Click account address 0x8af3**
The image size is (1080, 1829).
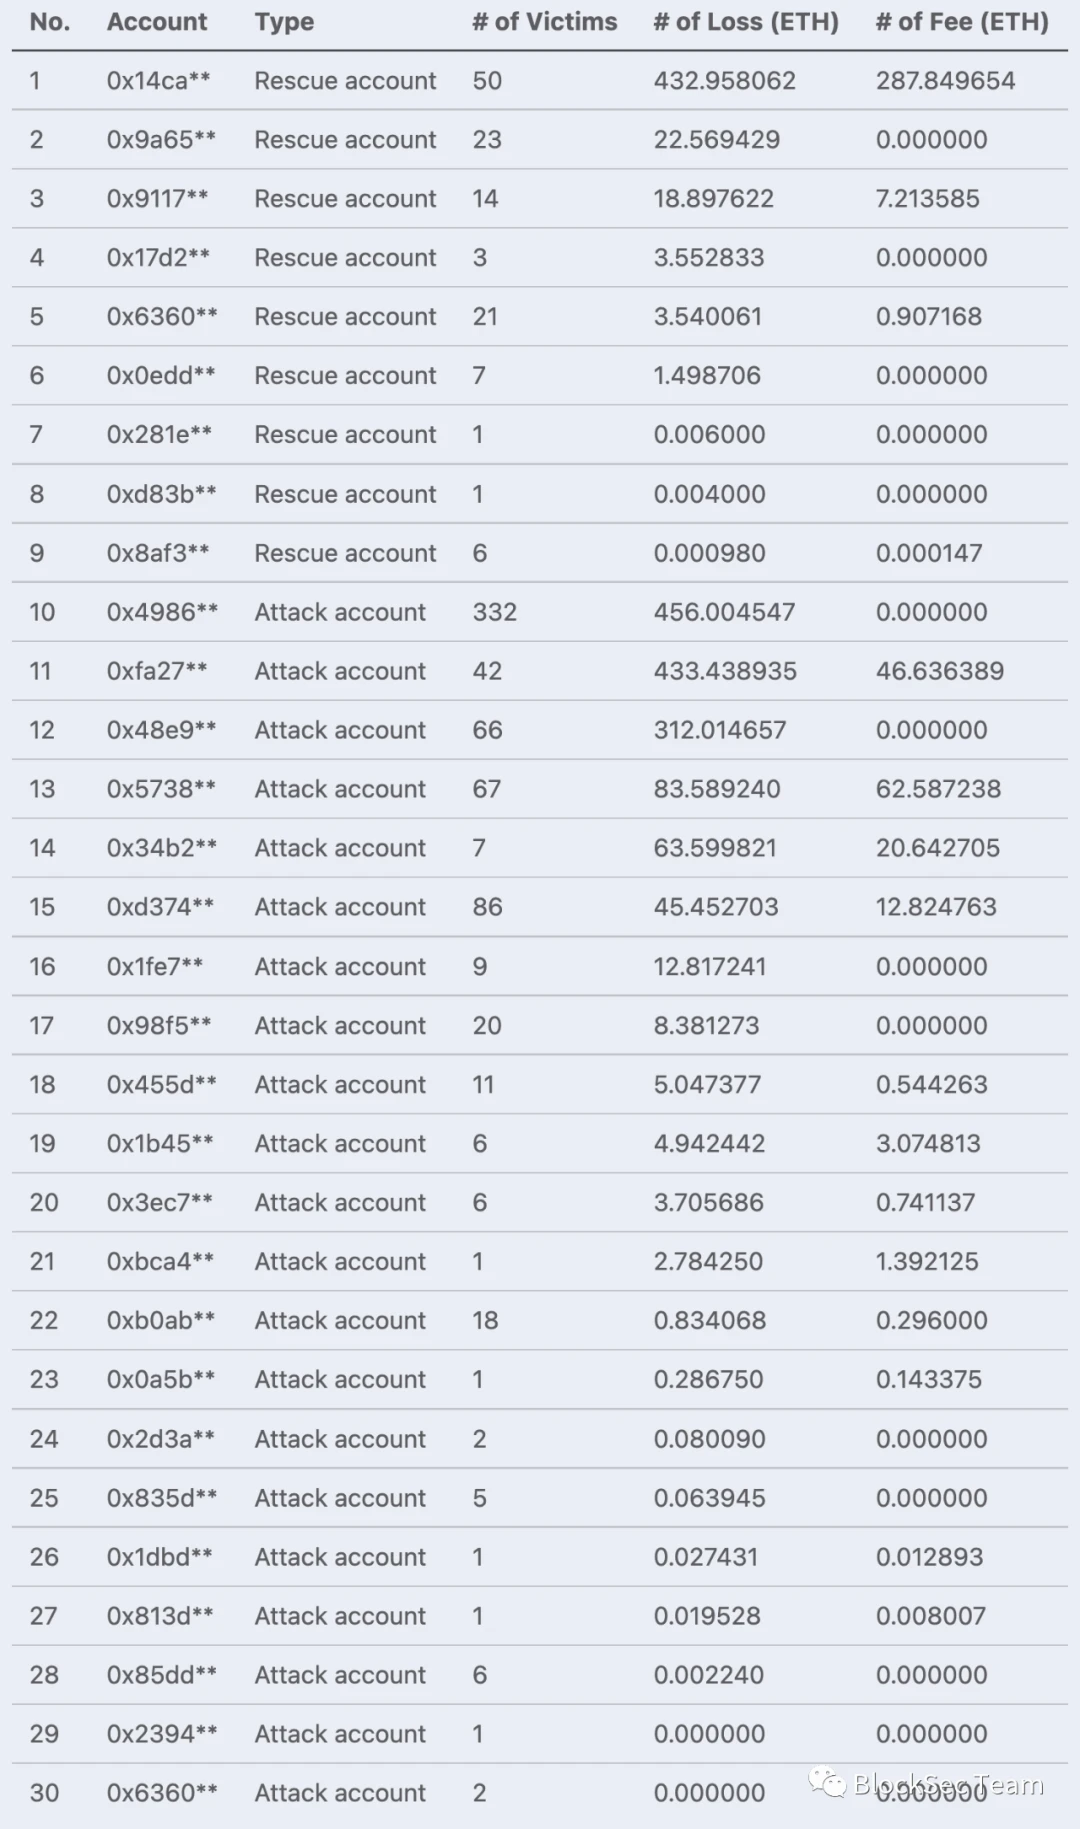tap(158, 553)
